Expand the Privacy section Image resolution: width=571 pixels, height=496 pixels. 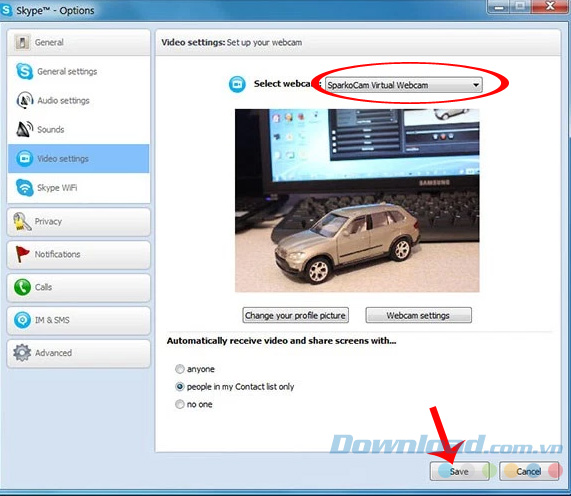(78, 222)
